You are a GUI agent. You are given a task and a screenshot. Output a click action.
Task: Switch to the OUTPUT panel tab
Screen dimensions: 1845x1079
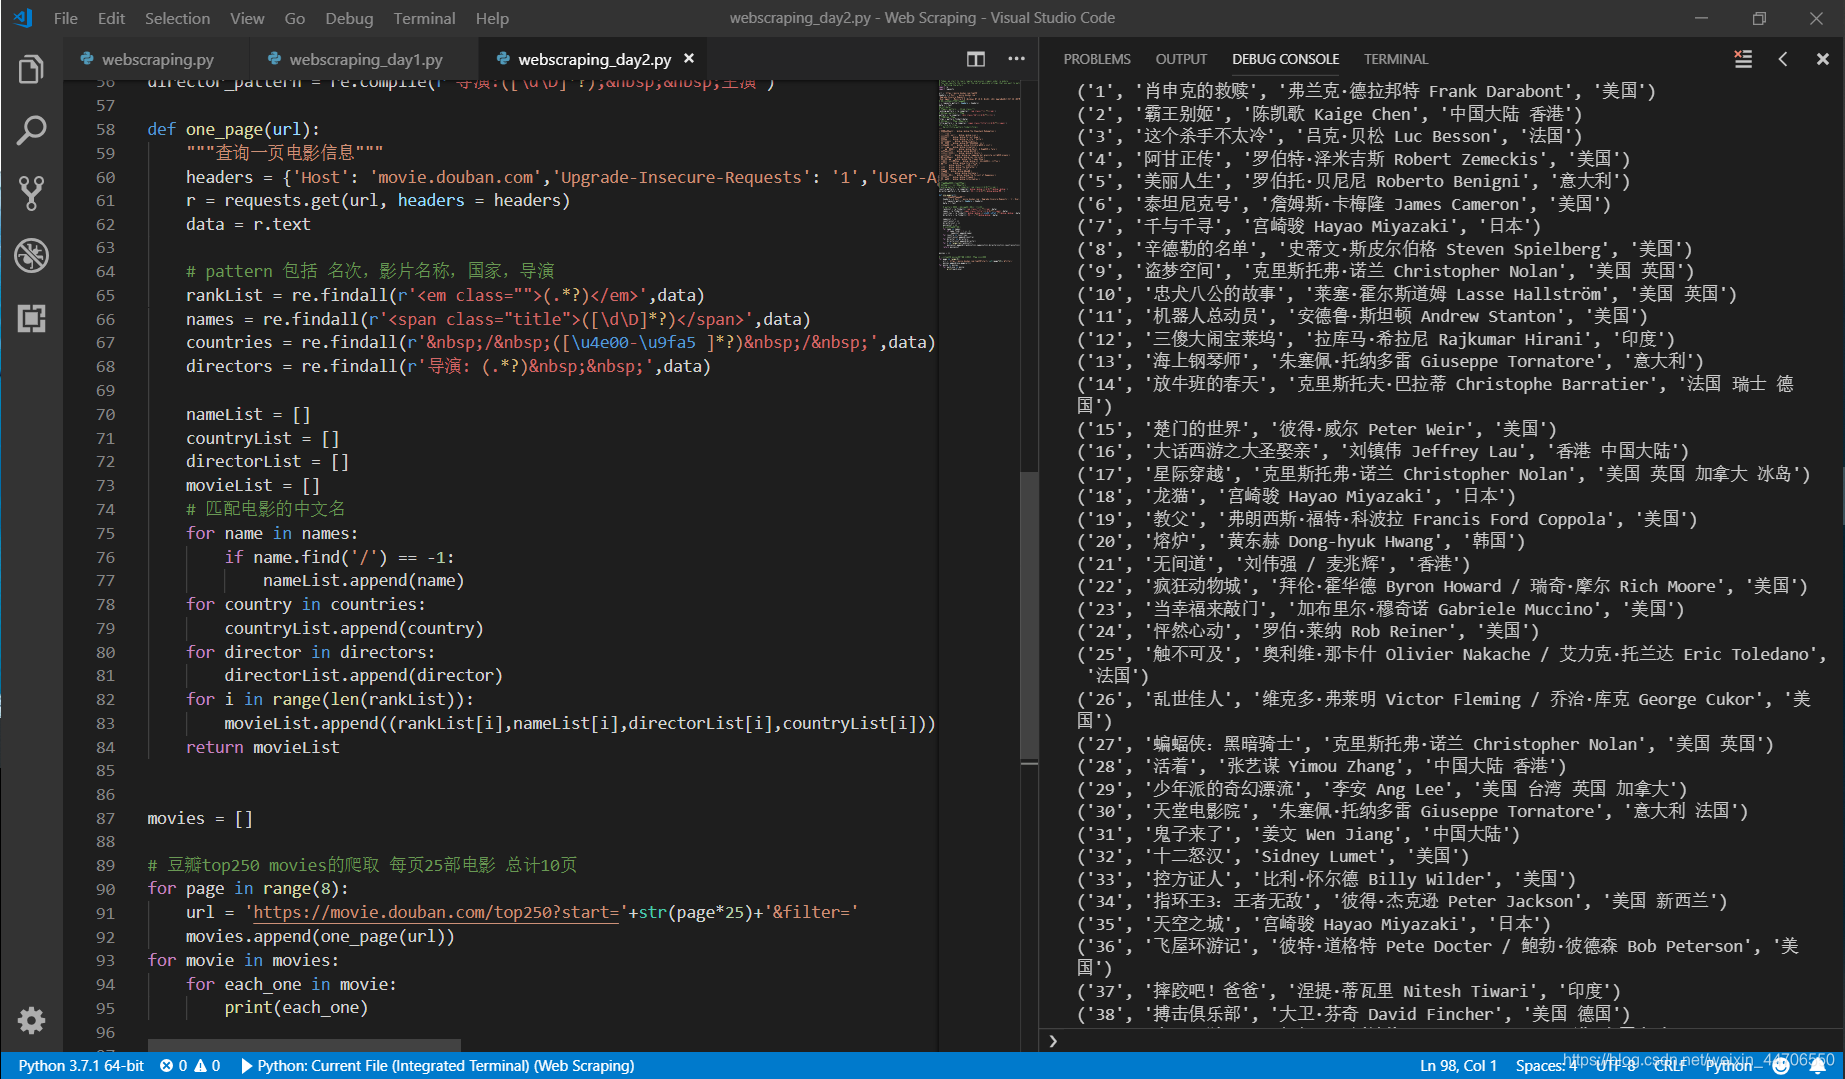pyautogui.click(x=1181, y=59)
